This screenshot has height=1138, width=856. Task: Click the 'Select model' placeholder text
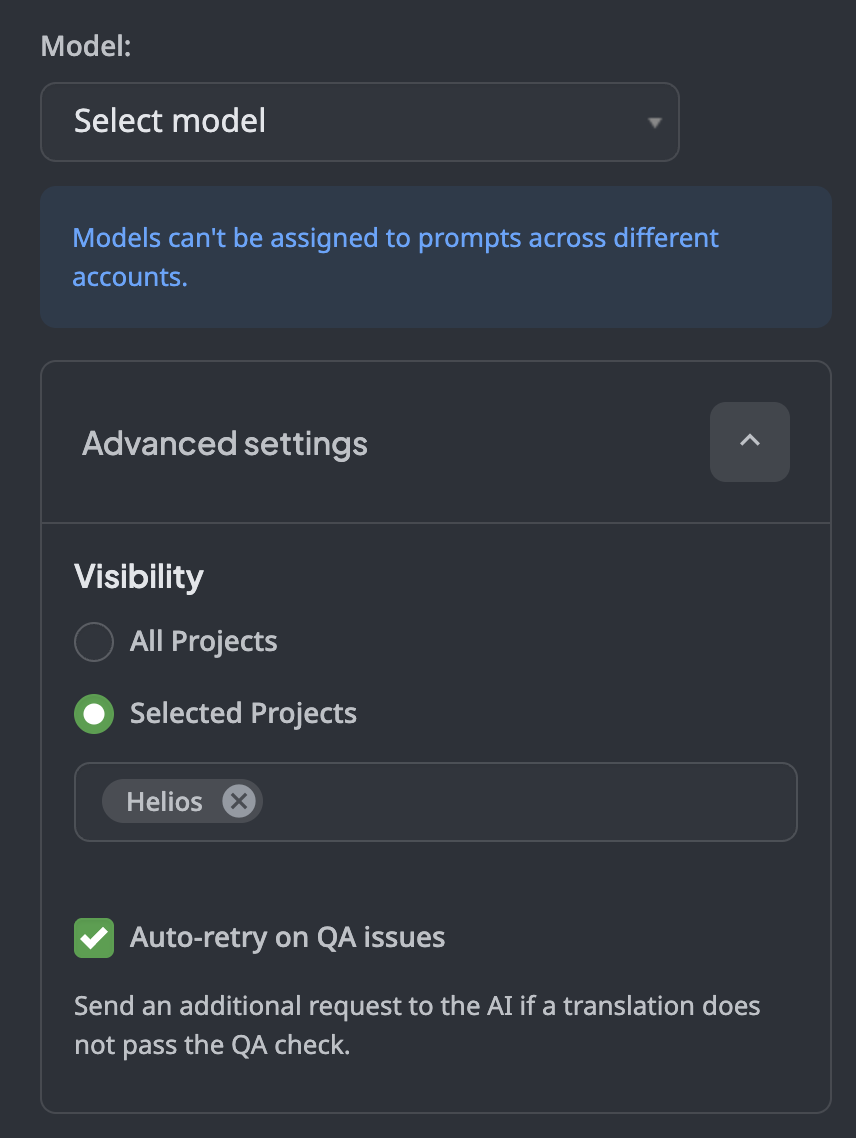click(170, 122)
